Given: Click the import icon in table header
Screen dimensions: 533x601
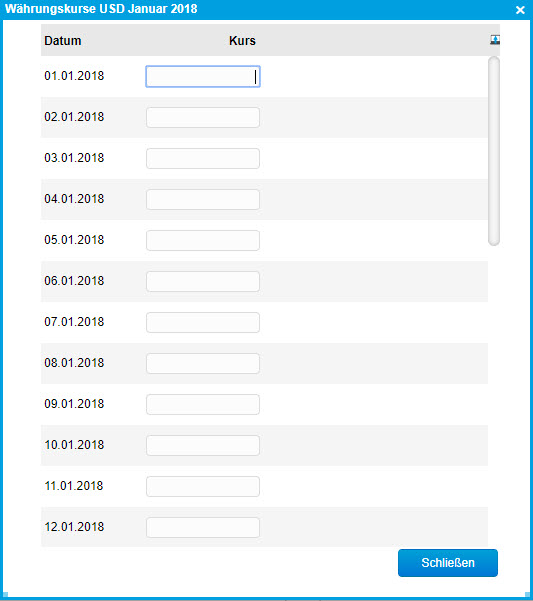Looking at the screenshot, I should (495, 39).
